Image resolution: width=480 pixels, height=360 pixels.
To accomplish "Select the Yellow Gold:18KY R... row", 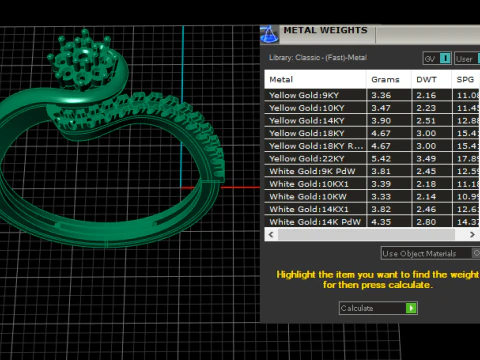I will pos(372,146).
